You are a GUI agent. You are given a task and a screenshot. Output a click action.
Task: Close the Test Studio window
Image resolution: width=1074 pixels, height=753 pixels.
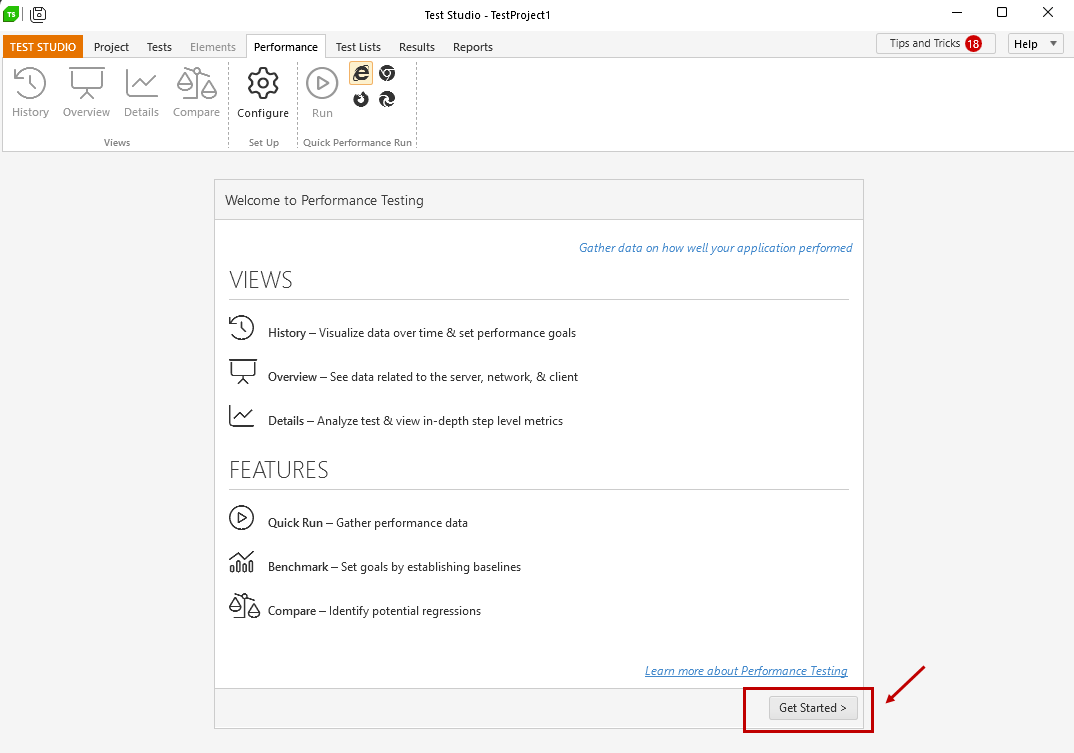pyautogui.click(x=1047, y=12)
